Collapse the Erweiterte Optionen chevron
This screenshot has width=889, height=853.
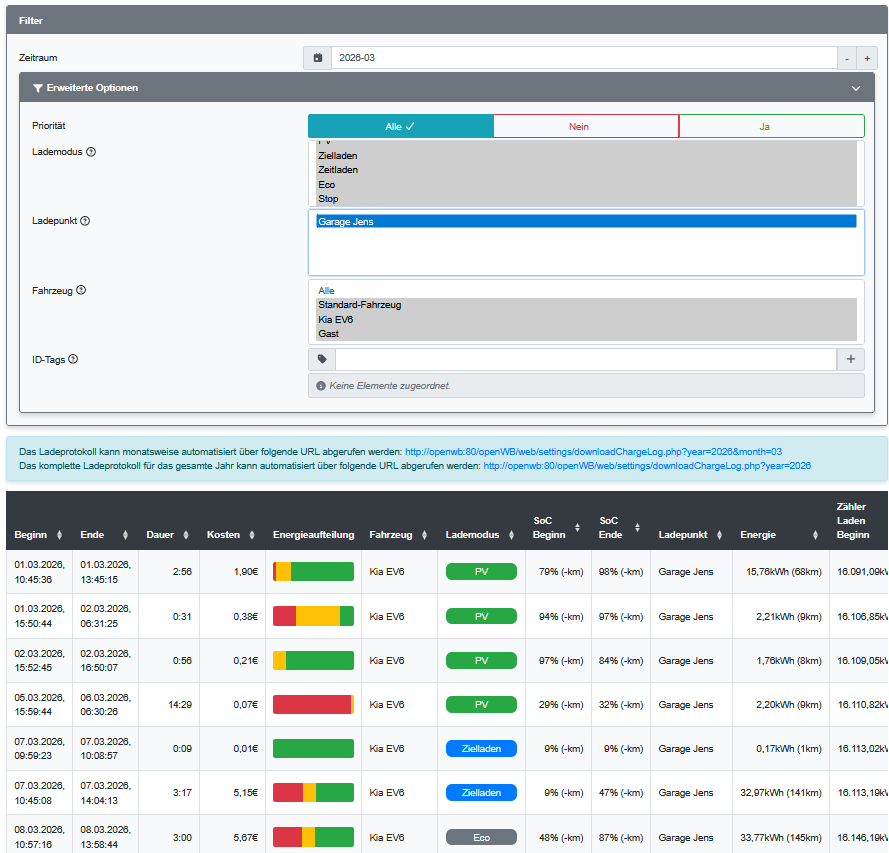click(855, 88)
